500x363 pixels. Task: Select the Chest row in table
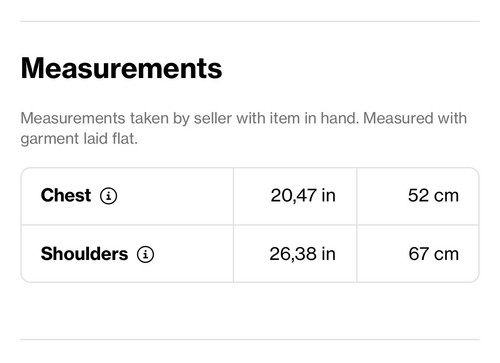(x=250, y=196)
